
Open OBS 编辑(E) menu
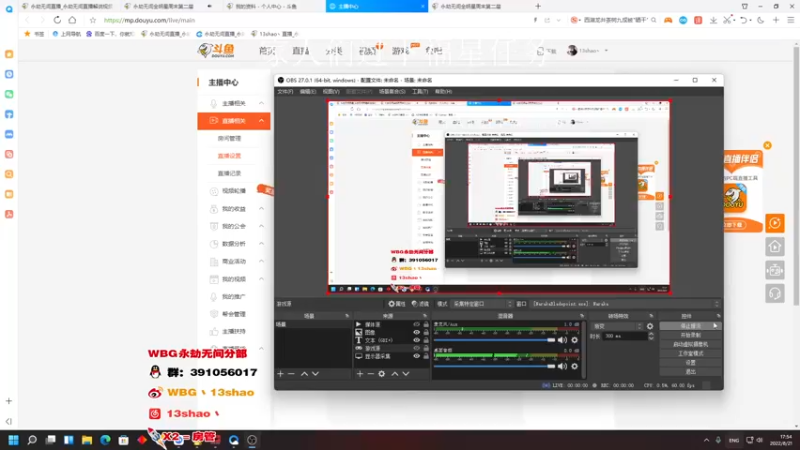308,92
